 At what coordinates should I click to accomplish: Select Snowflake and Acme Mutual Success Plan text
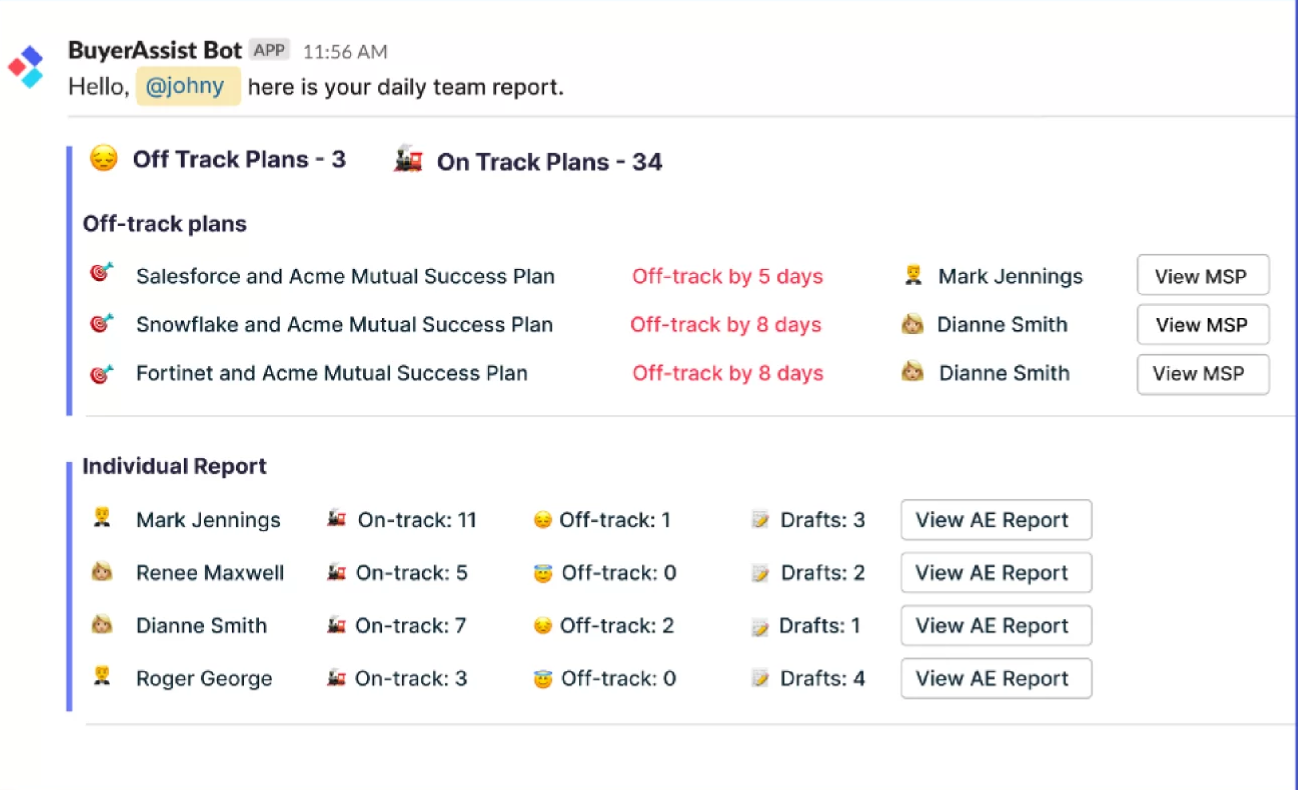pos(344,324)
